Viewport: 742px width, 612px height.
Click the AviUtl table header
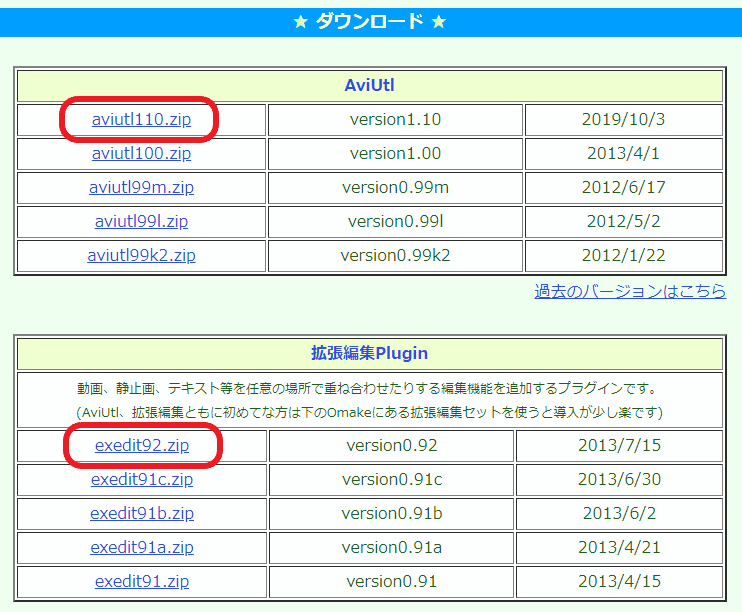[x=370, y=85]
